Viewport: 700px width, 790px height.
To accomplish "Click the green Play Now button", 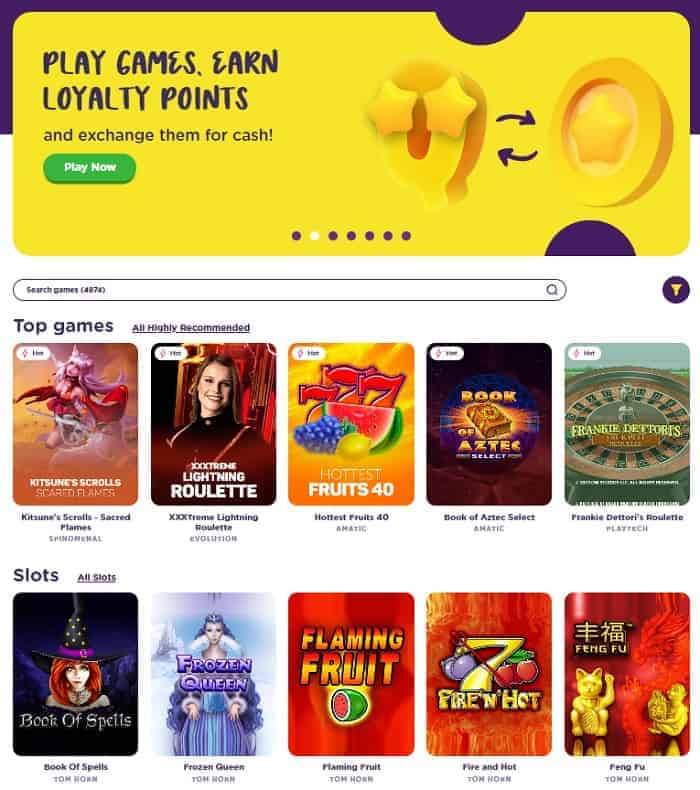I will point(90,168).
